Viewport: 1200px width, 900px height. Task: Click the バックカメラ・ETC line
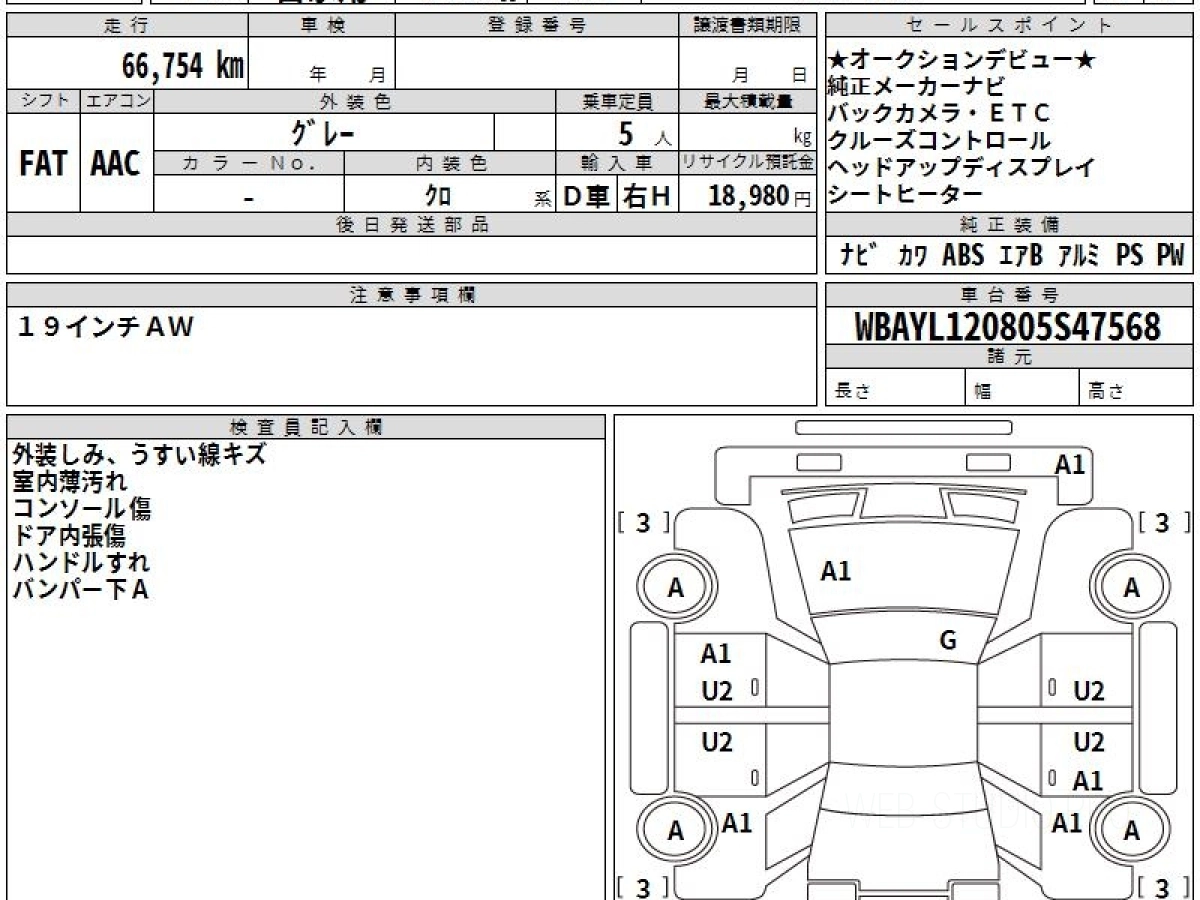(x=940, y=114)
